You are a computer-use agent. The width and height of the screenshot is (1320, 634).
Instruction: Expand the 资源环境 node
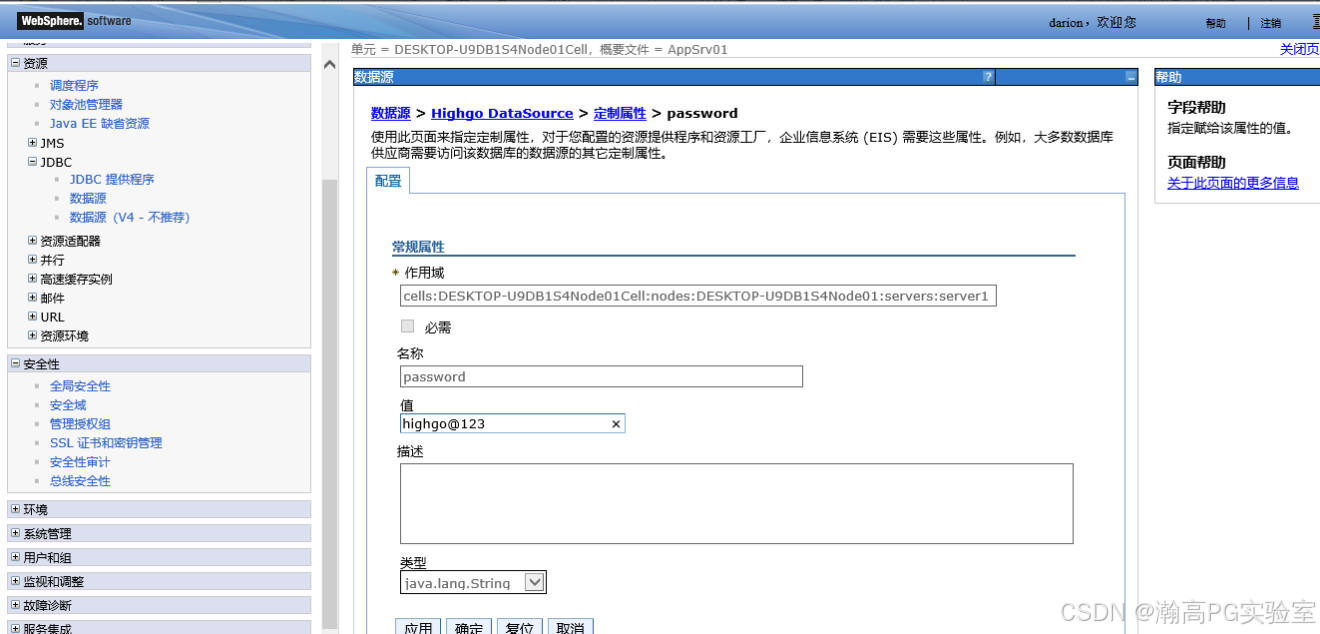pyautogui.click(x=32, y=335)
